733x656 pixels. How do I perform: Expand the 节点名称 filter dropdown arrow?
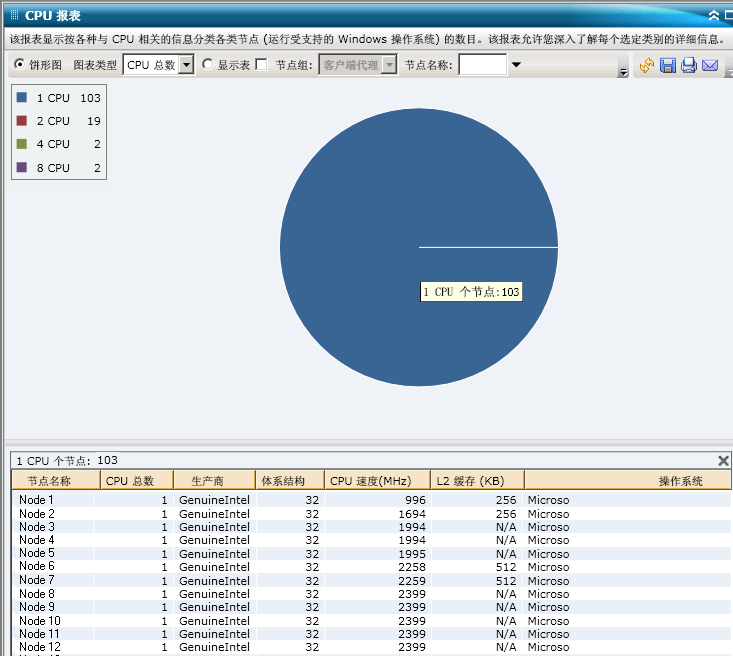(516, 65)
